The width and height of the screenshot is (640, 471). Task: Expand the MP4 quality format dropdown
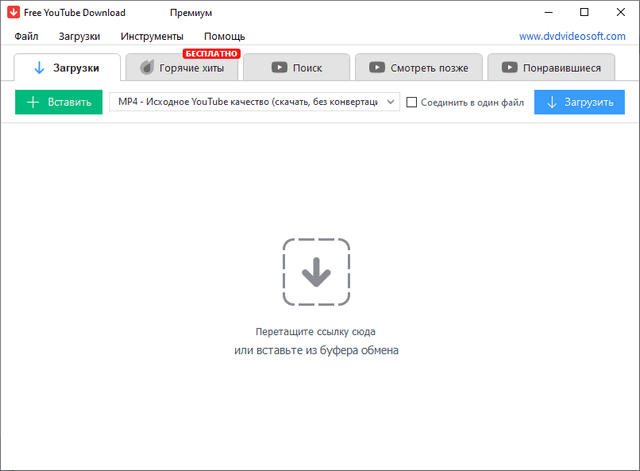click(x=390, y=102)
